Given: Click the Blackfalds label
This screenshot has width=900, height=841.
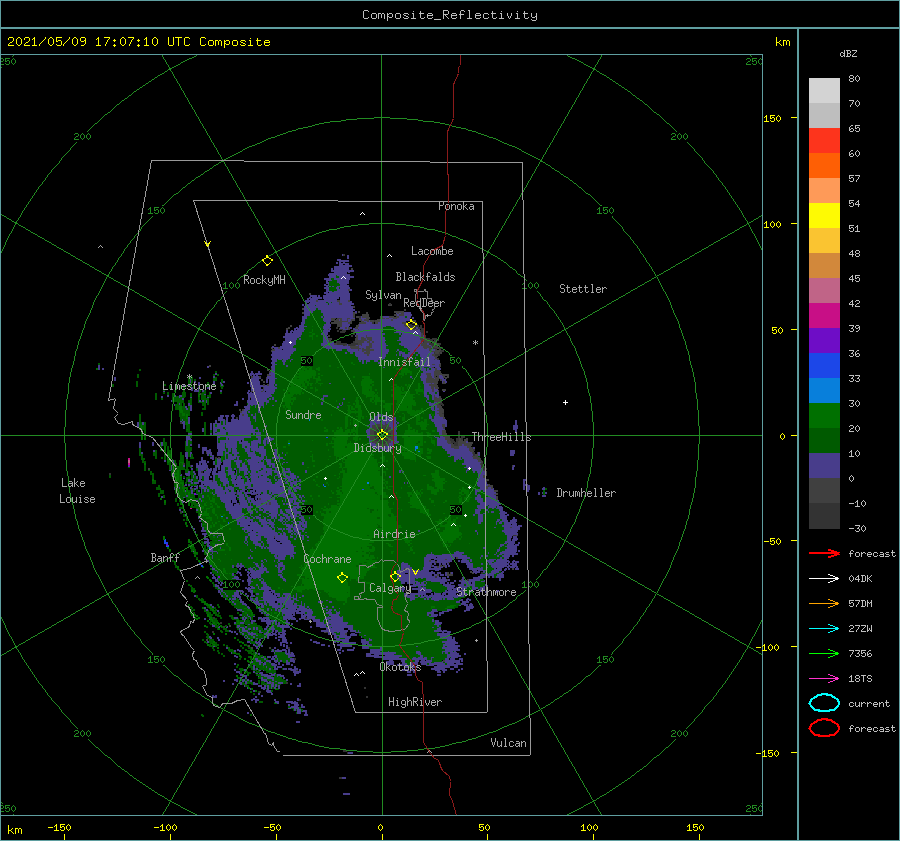Looking at the screenshot, I should click(x=425, y=277).
